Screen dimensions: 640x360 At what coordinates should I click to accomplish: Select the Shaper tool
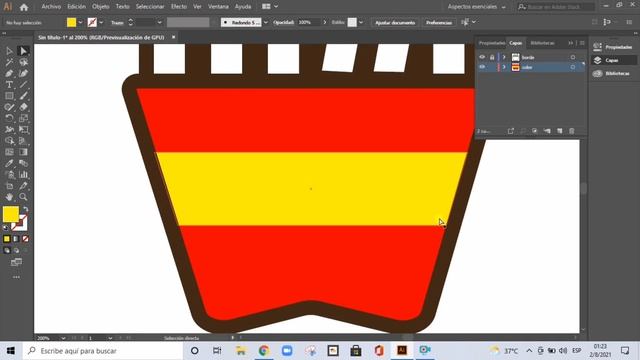(9, 107)
